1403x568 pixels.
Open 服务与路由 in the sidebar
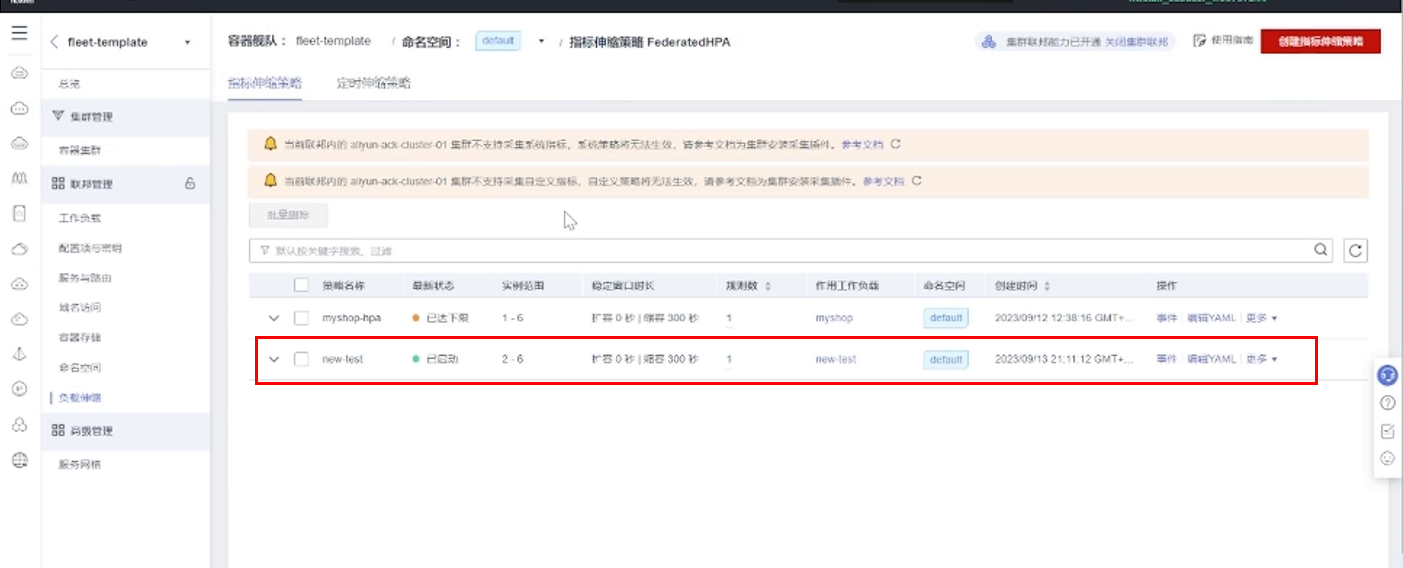click(84, 278)
